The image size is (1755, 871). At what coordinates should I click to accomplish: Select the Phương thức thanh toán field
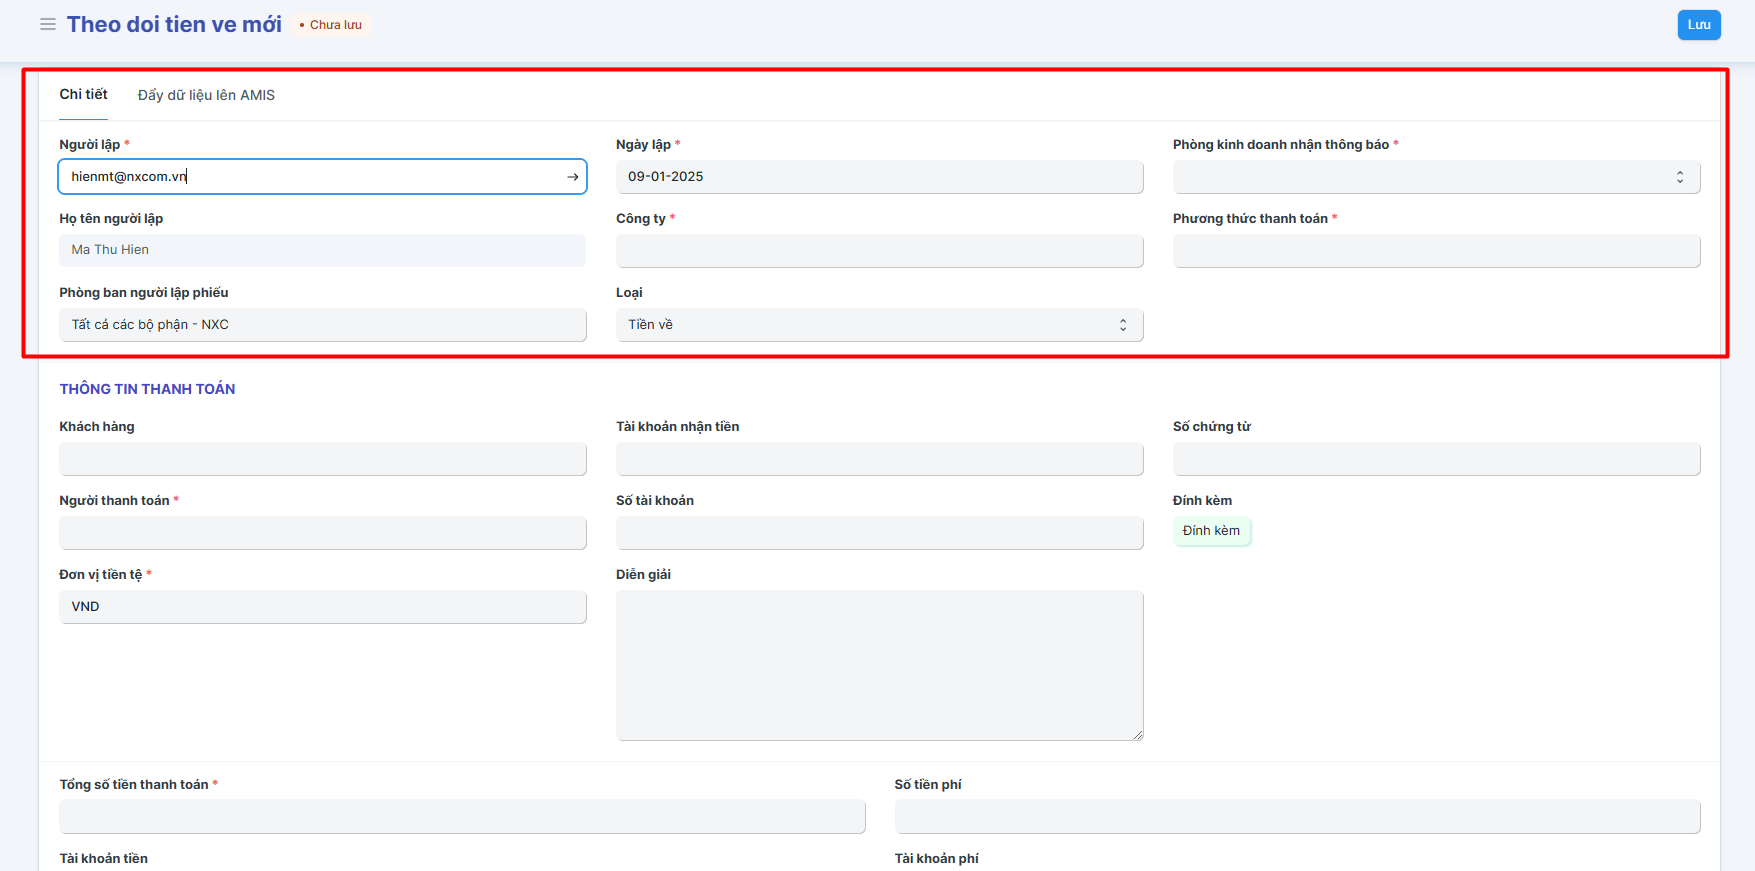pyautogui.click(x=1436, y=251)
